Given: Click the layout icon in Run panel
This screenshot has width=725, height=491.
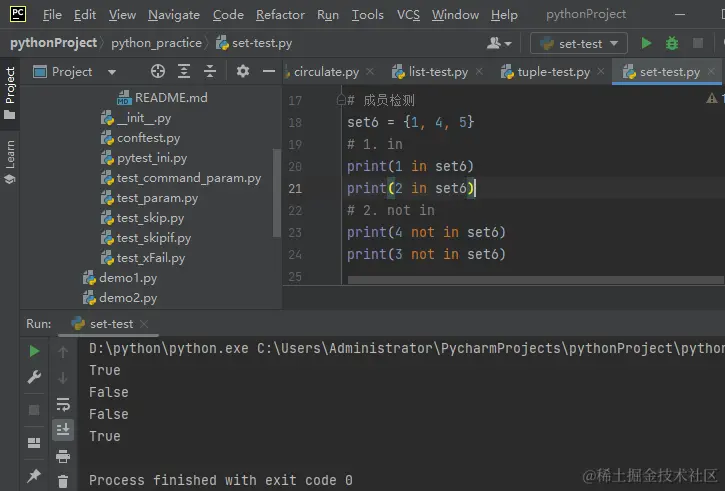Looking at the screenshot, I should (34, 443).
